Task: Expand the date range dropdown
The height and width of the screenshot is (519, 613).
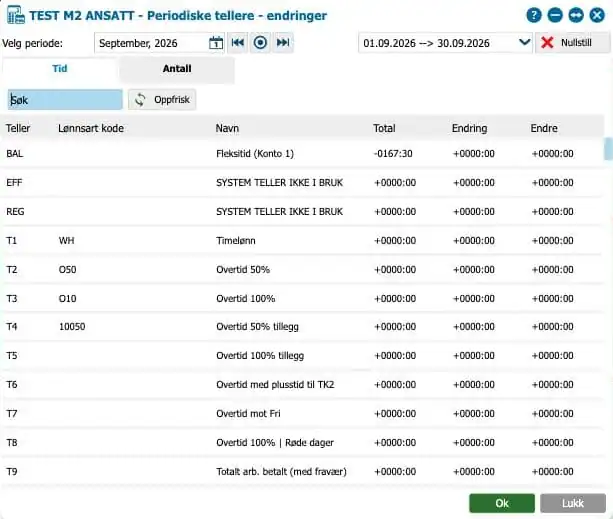Action: pyautogui.click(x=524, y=42)
